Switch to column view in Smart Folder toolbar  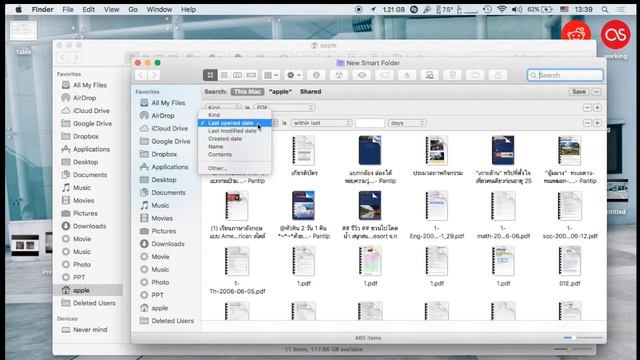tap(237, 75)
